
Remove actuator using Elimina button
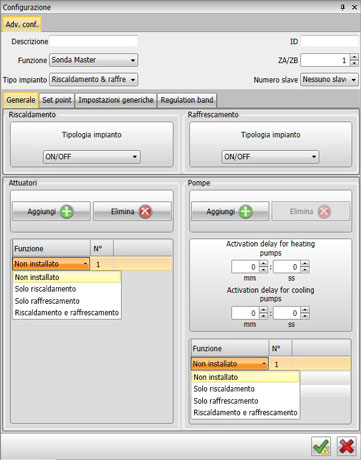(132, 211)
